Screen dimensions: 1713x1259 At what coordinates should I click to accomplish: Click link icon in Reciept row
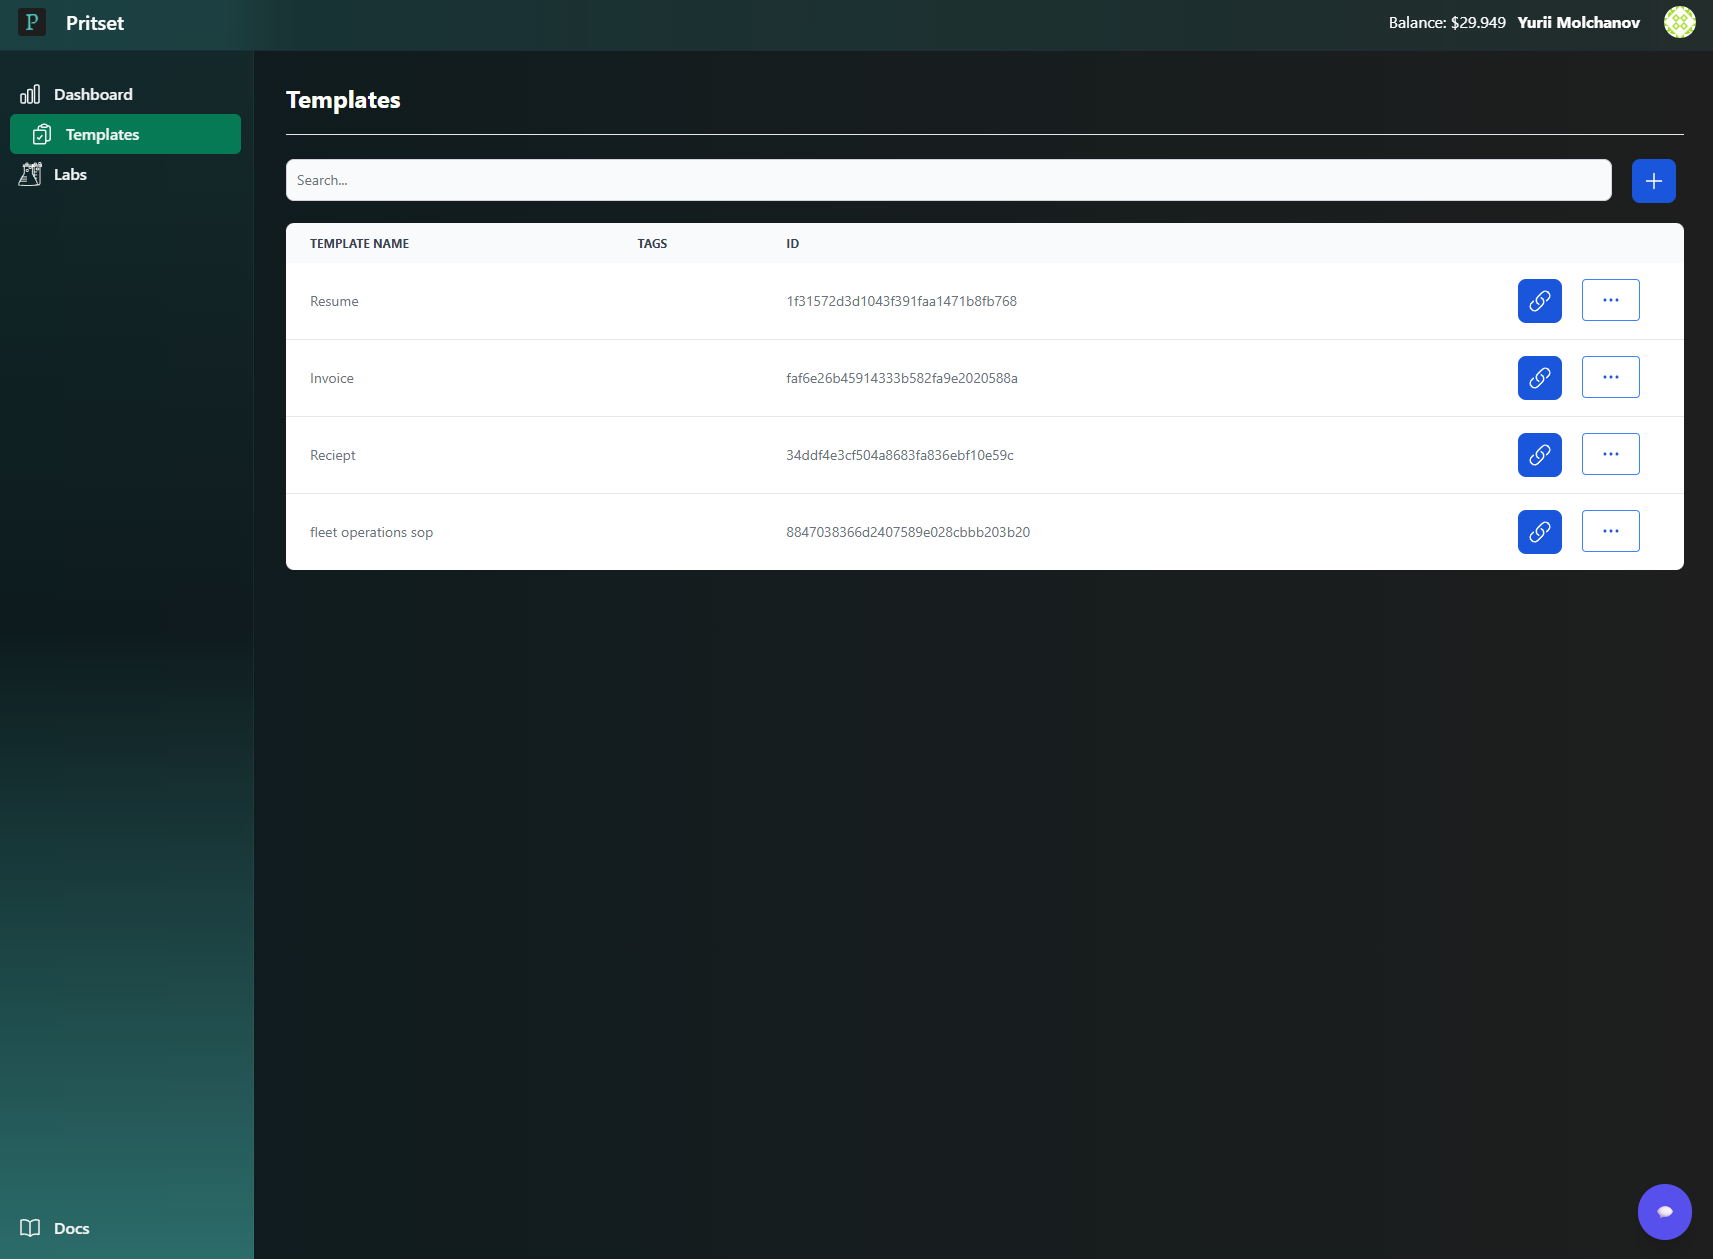point(1539,455)
